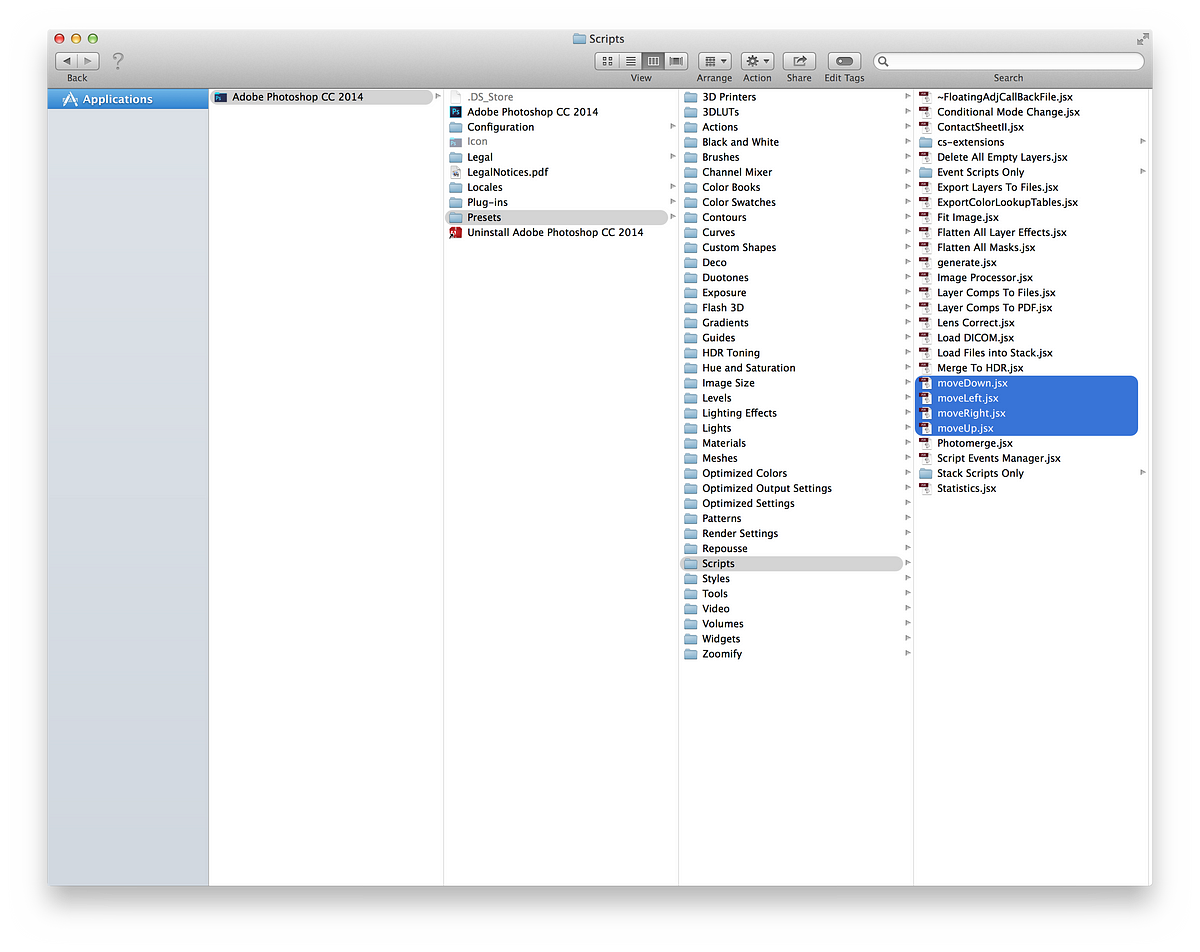Open the 3D Printers folder
The width and height of the screenshot is (1200, 952).
[729, 97]
